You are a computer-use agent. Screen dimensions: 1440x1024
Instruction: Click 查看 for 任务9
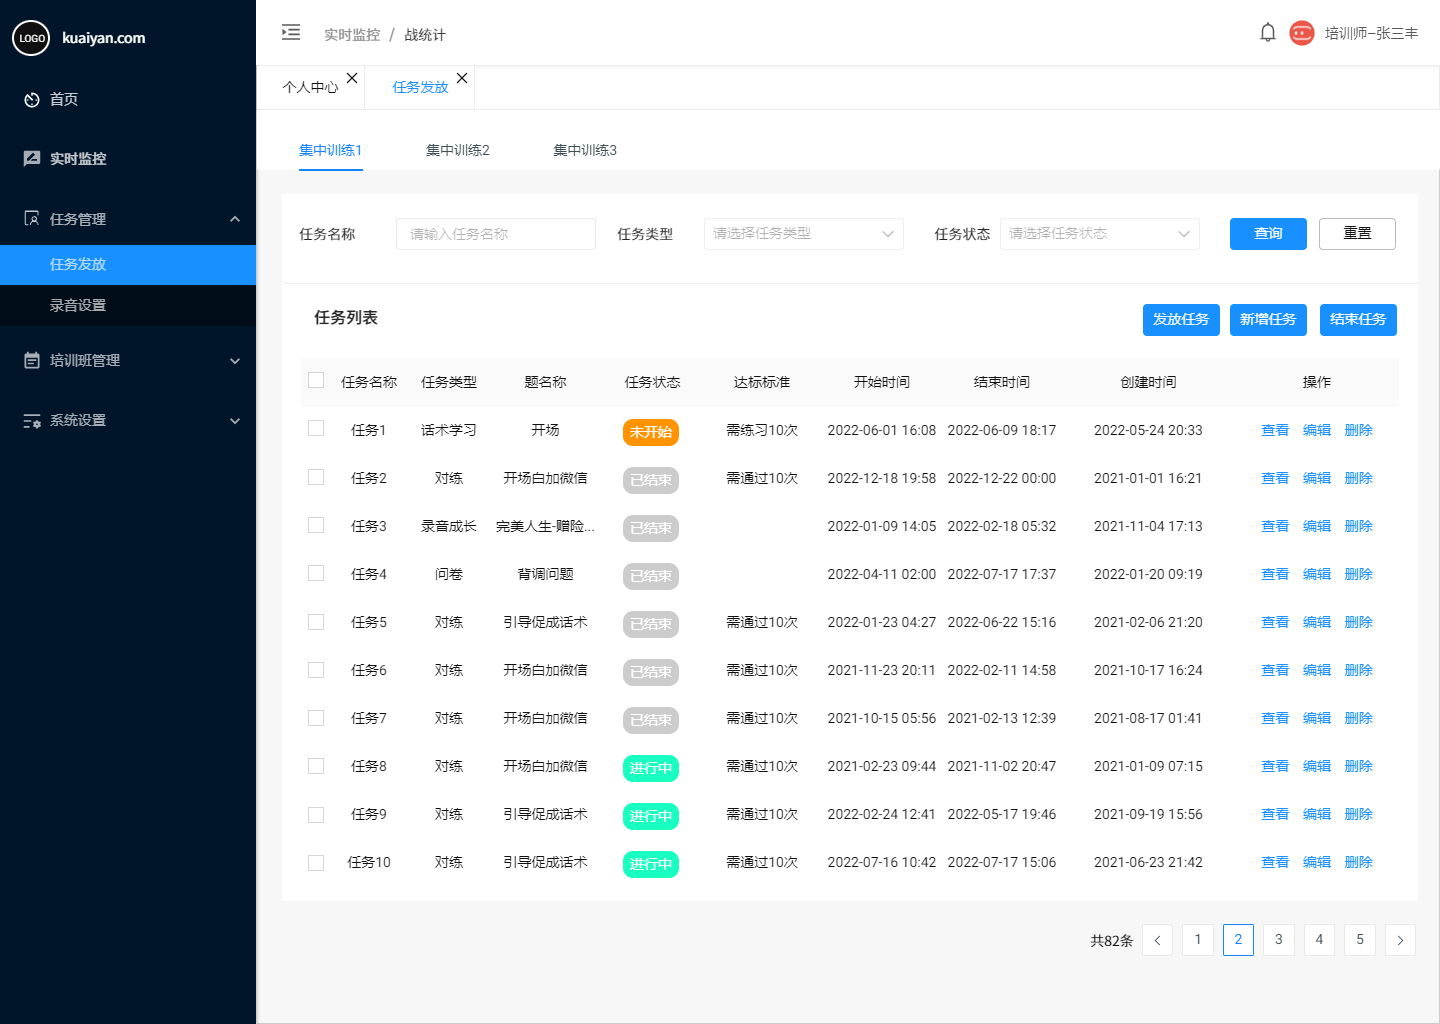click(1275, 814)
